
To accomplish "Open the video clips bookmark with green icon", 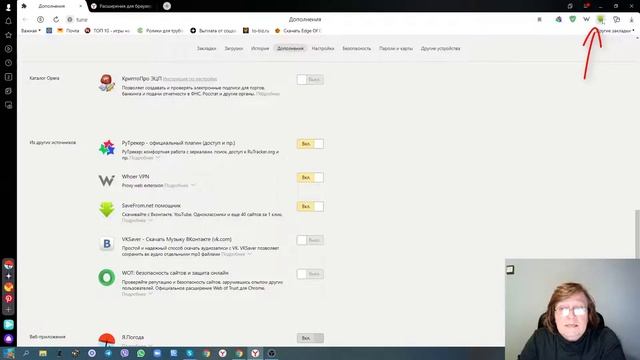I will pyautogui.click(x=160, y=31).
